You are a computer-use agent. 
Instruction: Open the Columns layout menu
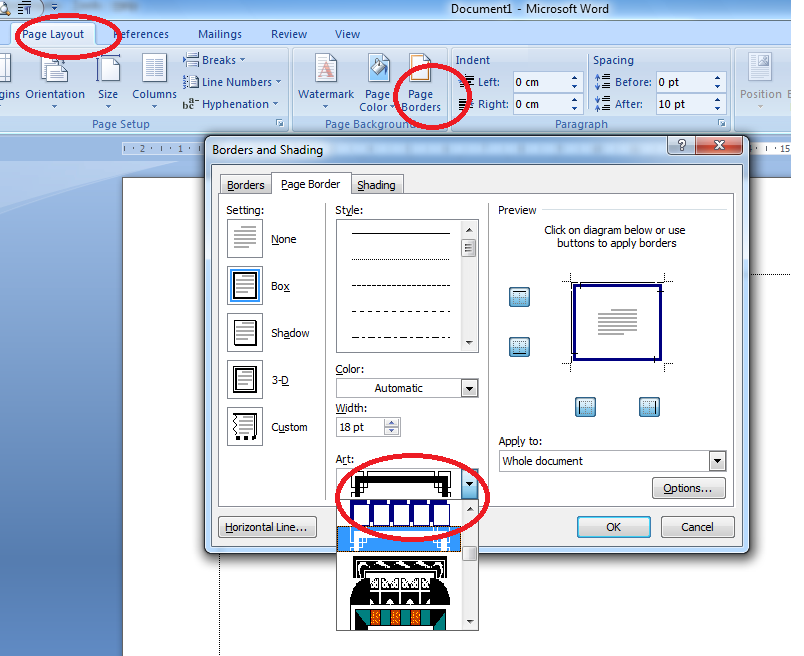[154, 81]
